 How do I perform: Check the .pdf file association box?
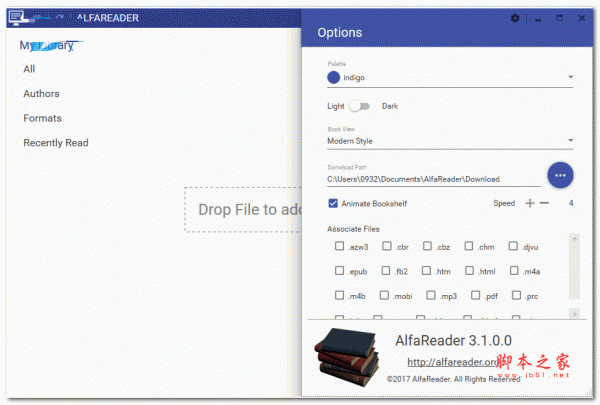476,295
